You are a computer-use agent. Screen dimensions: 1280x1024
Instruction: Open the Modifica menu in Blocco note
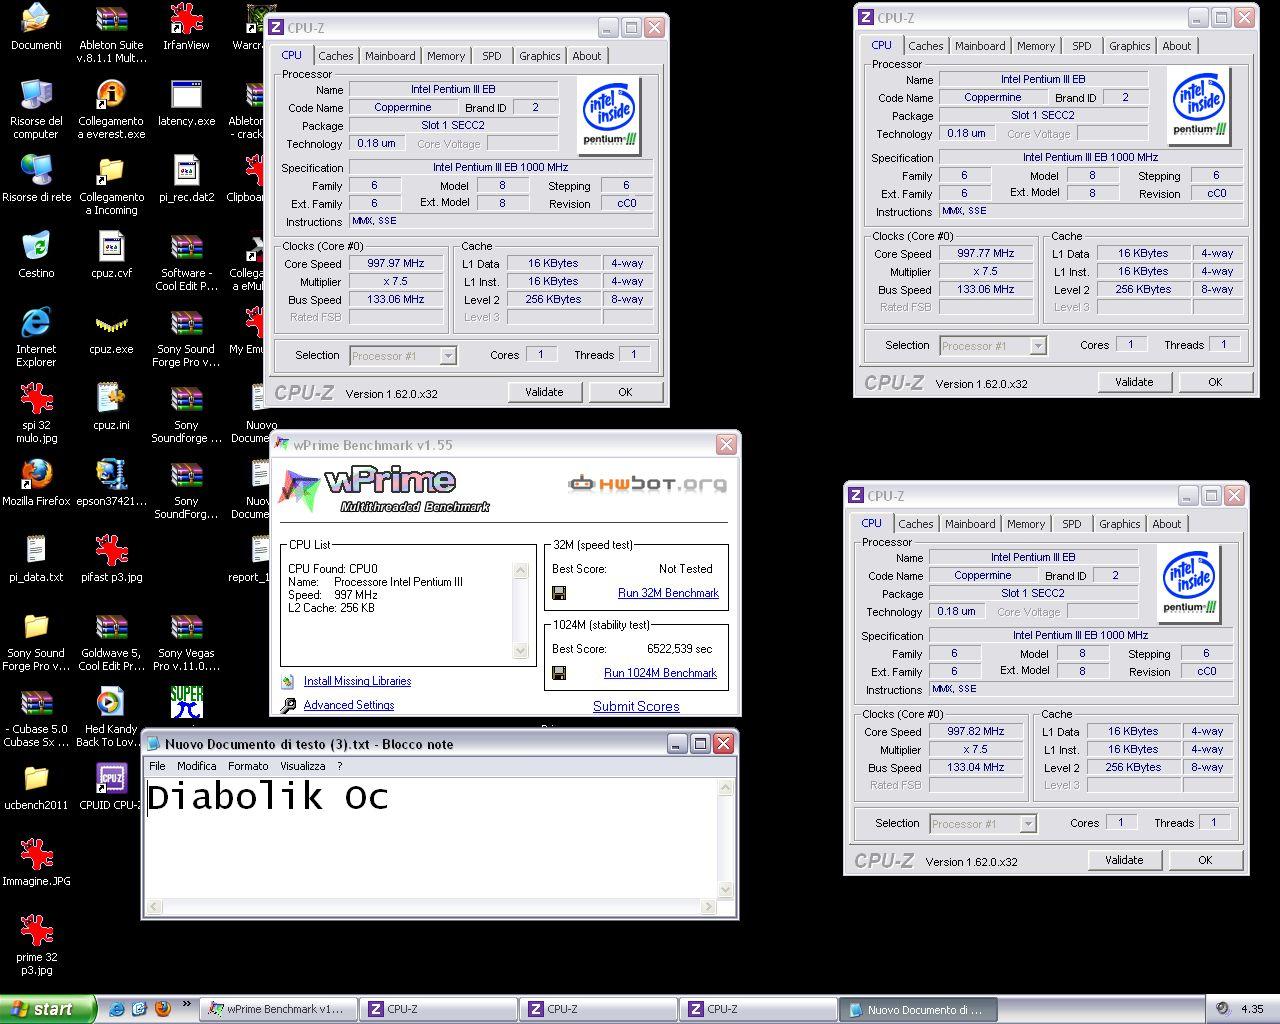pos(196,766)
